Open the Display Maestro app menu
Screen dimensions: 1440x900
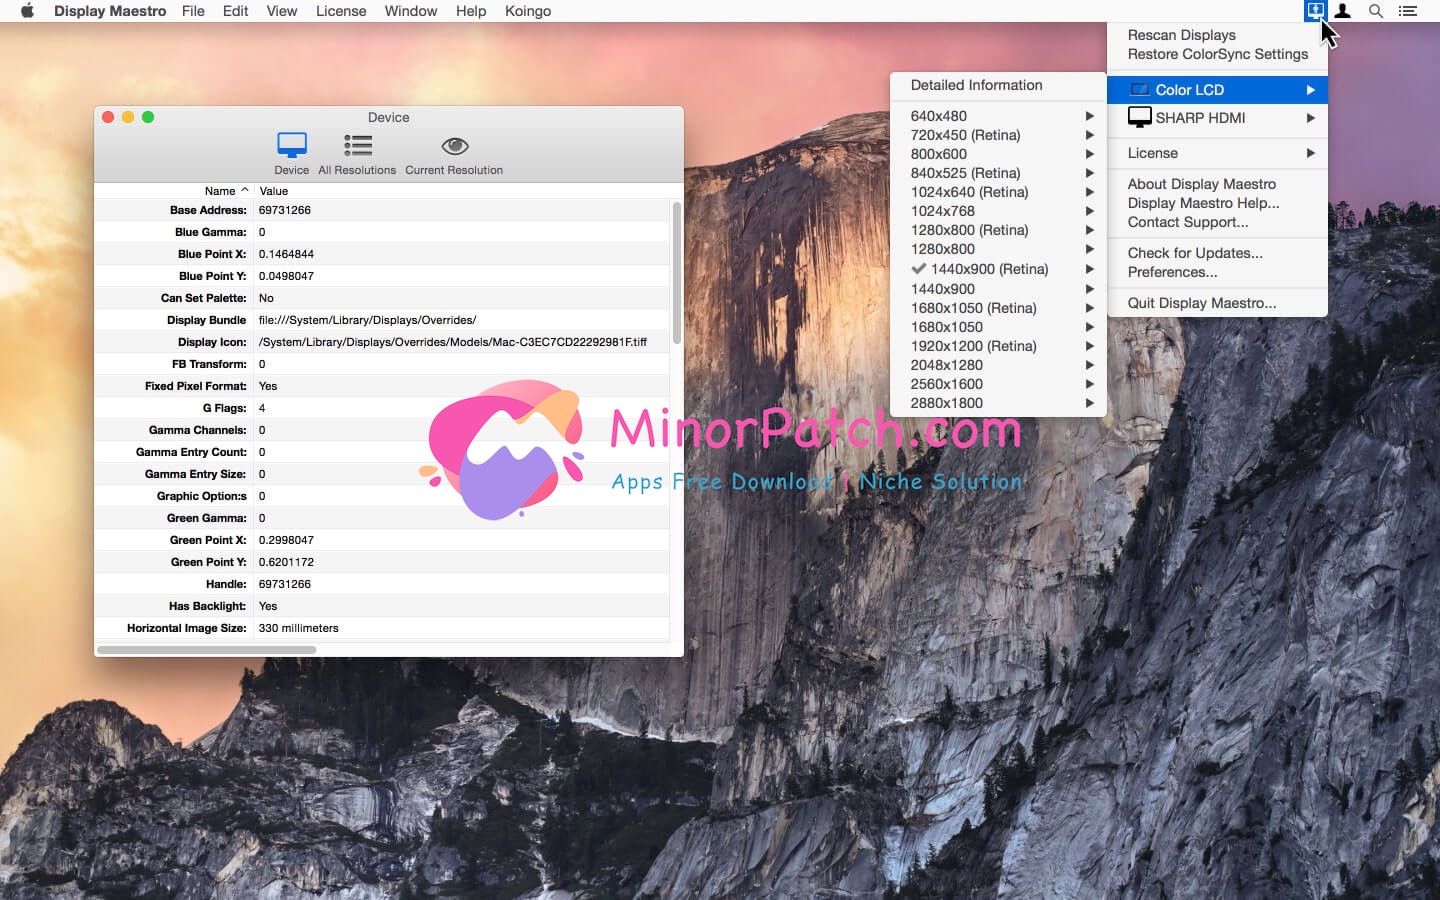110,11
